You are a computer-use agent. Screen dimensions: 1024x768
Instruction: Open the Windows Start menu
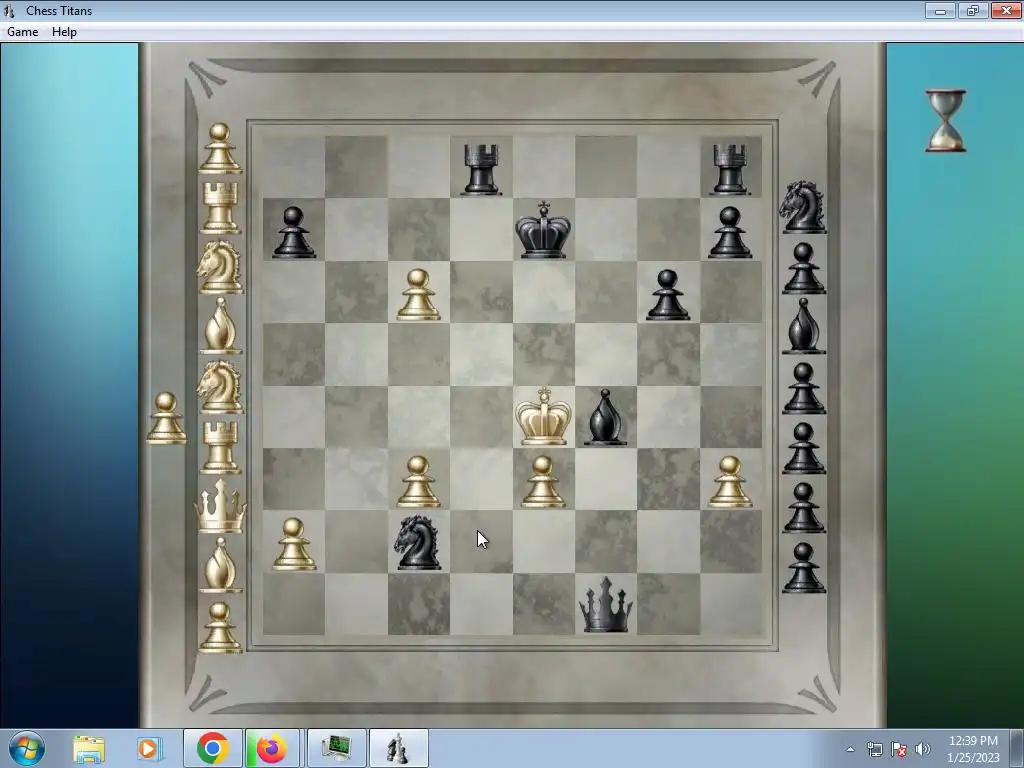(27, 748)
